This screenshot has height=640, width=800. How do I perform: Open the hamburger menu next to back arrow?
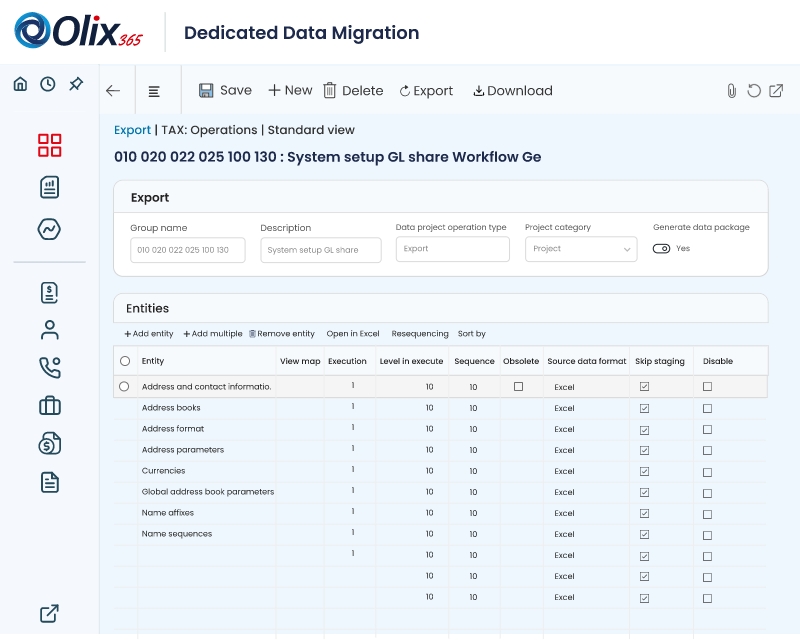tap(155, 90)
